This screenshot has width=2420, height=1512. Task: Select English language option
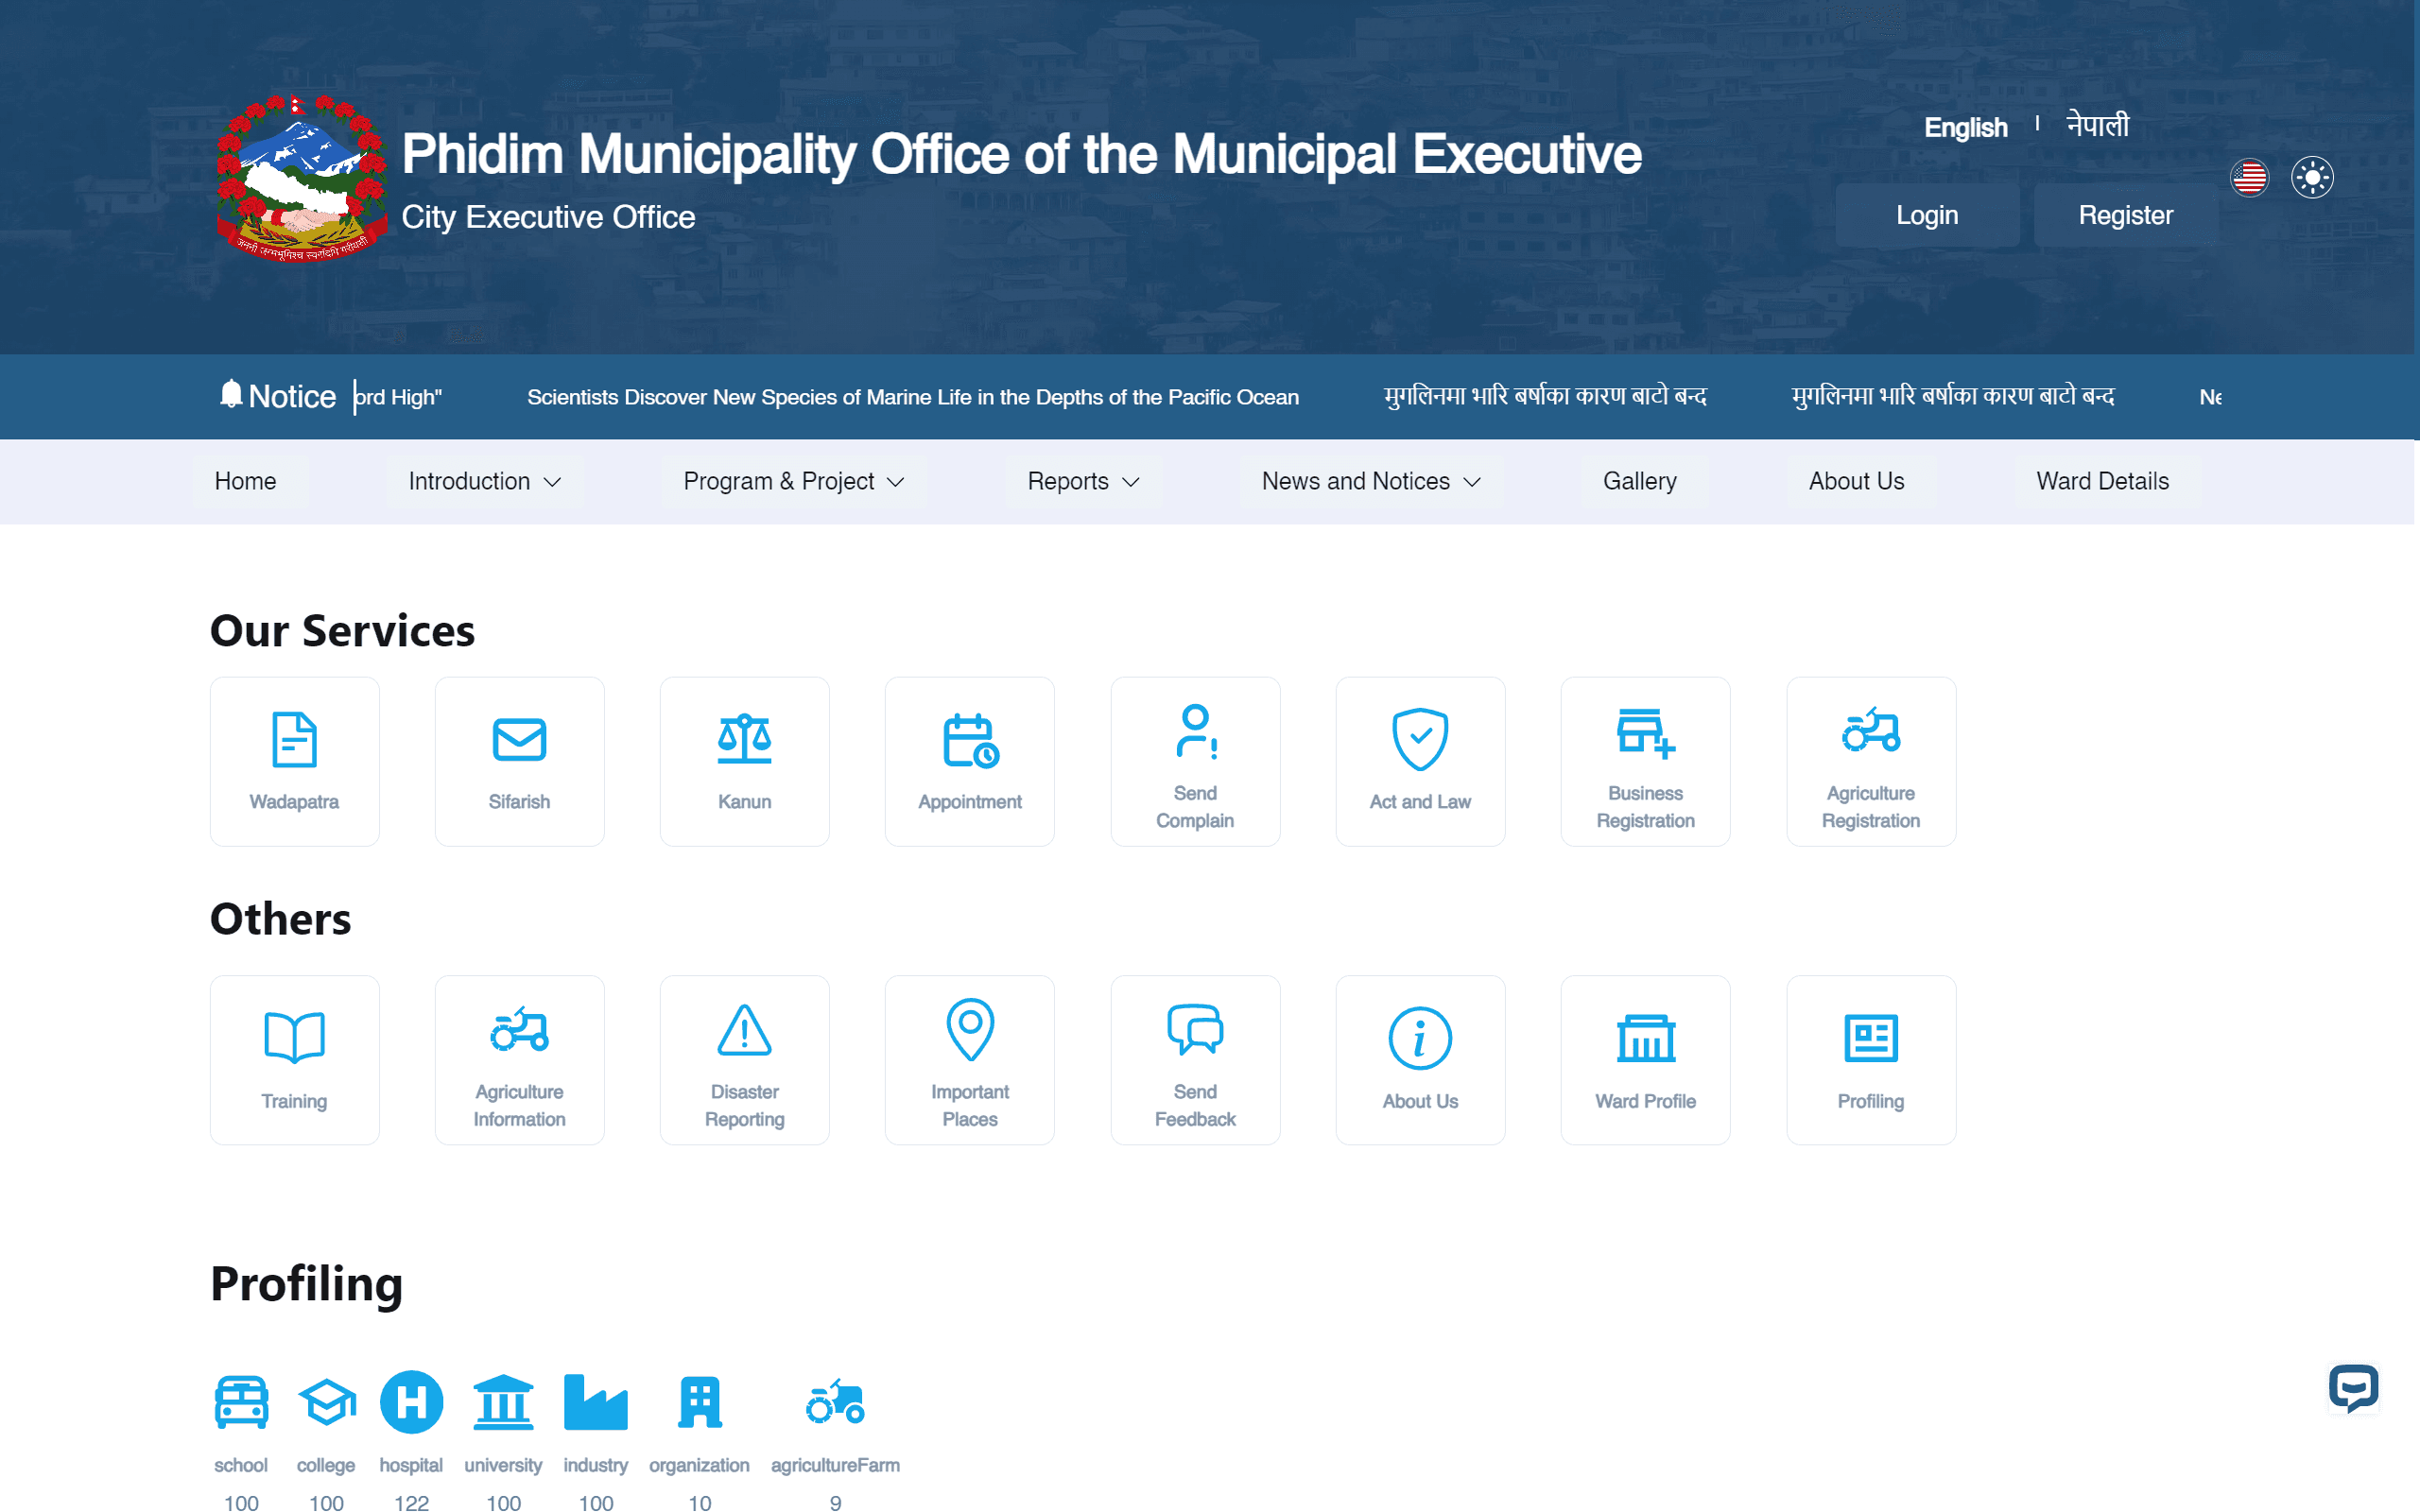pyautogui.click(x=1965, y=128)
